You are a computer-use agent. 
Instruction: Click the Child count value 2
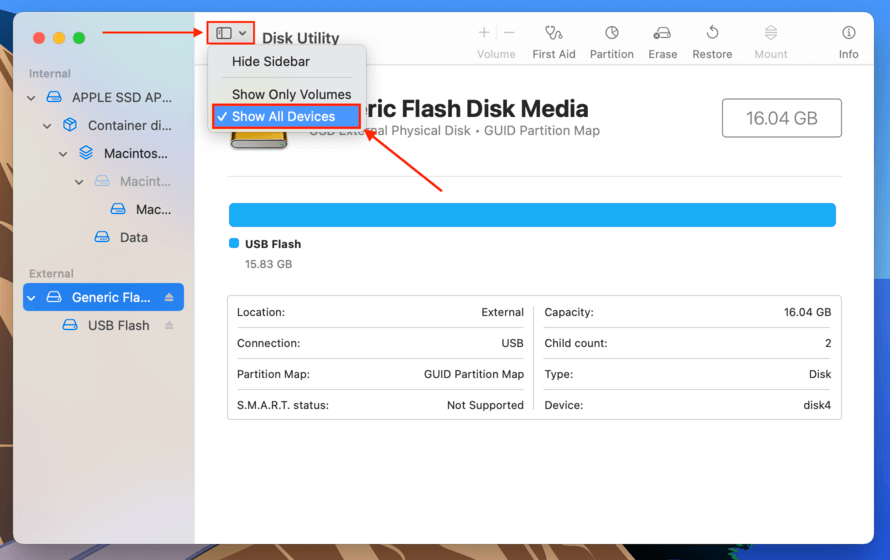[828, 343]
